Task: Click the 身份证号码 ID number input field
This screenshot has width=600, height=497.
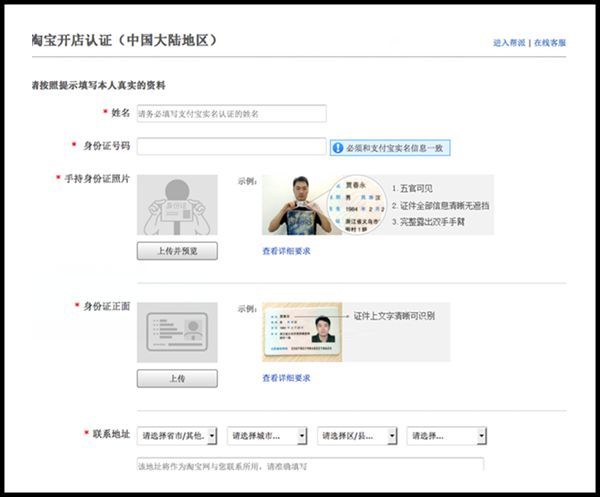Action: coord(232,147)
